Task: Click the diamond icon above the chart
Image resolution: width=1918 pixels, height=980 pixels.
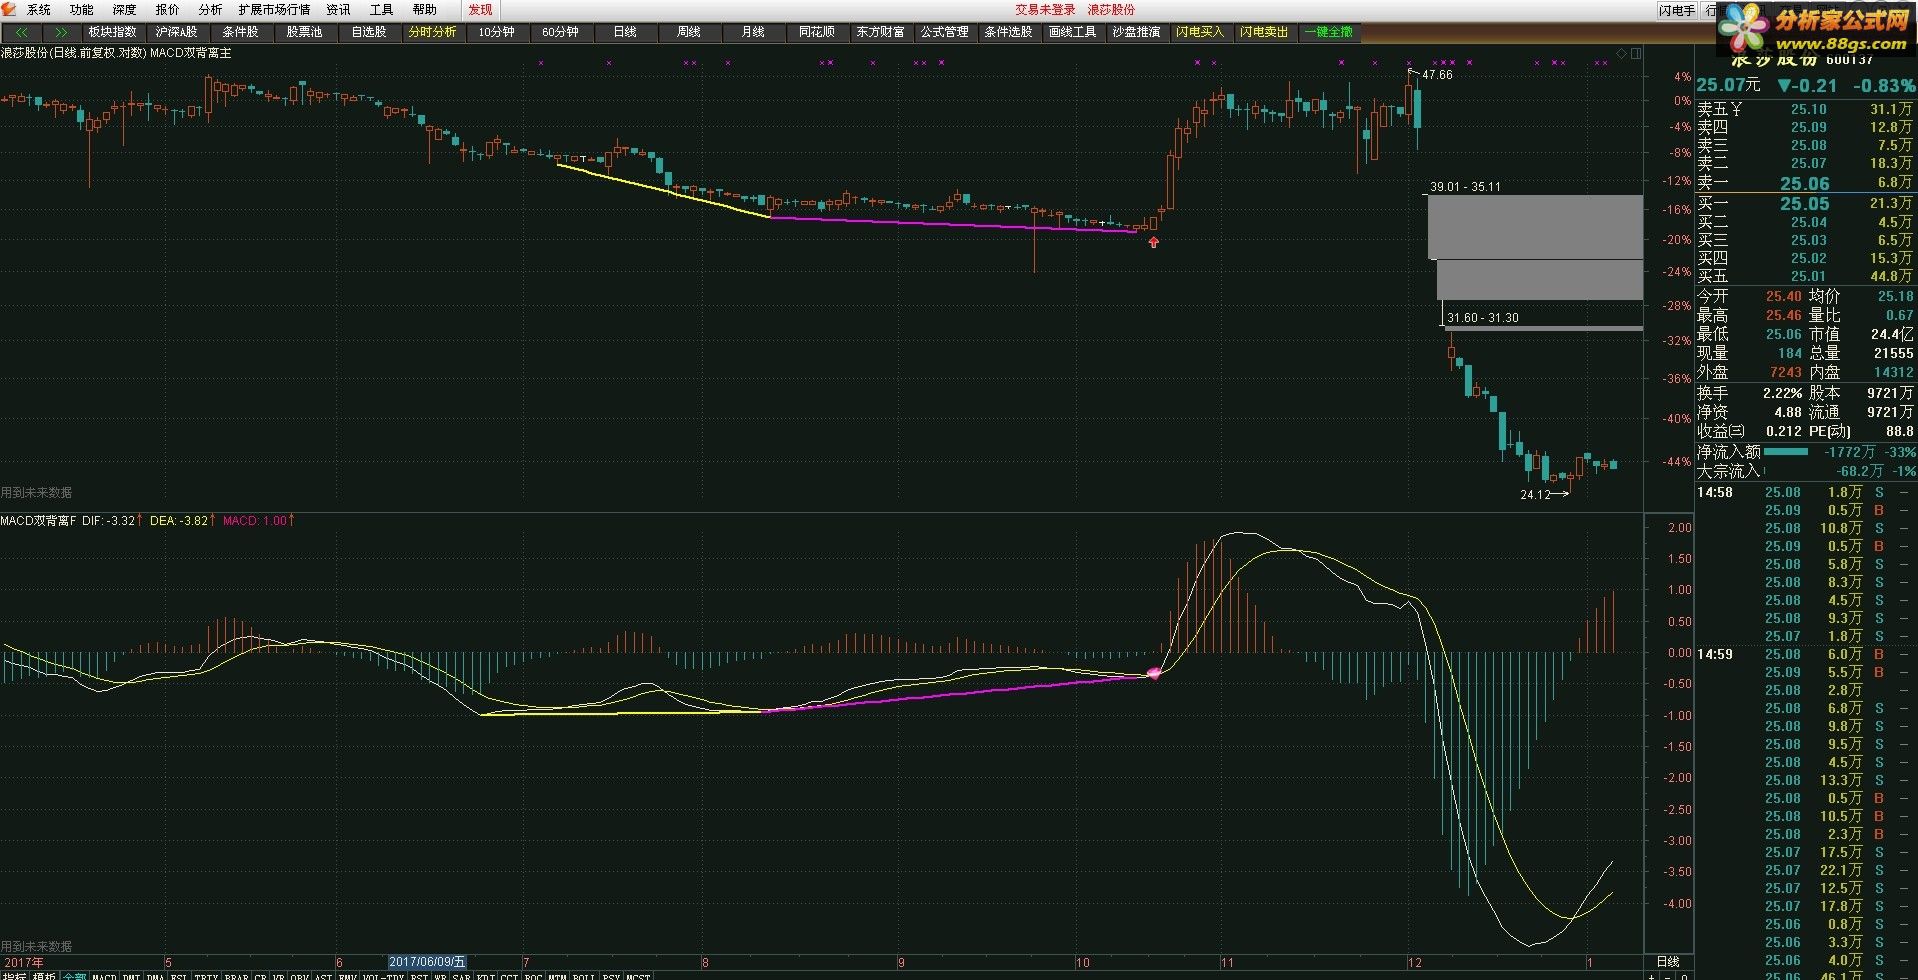Action: [1621, 53]
